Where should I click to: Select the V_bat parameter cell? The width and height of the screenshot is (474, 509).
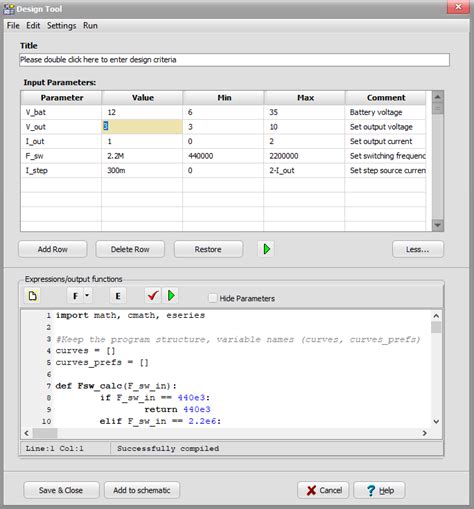[x=61, y=112]
